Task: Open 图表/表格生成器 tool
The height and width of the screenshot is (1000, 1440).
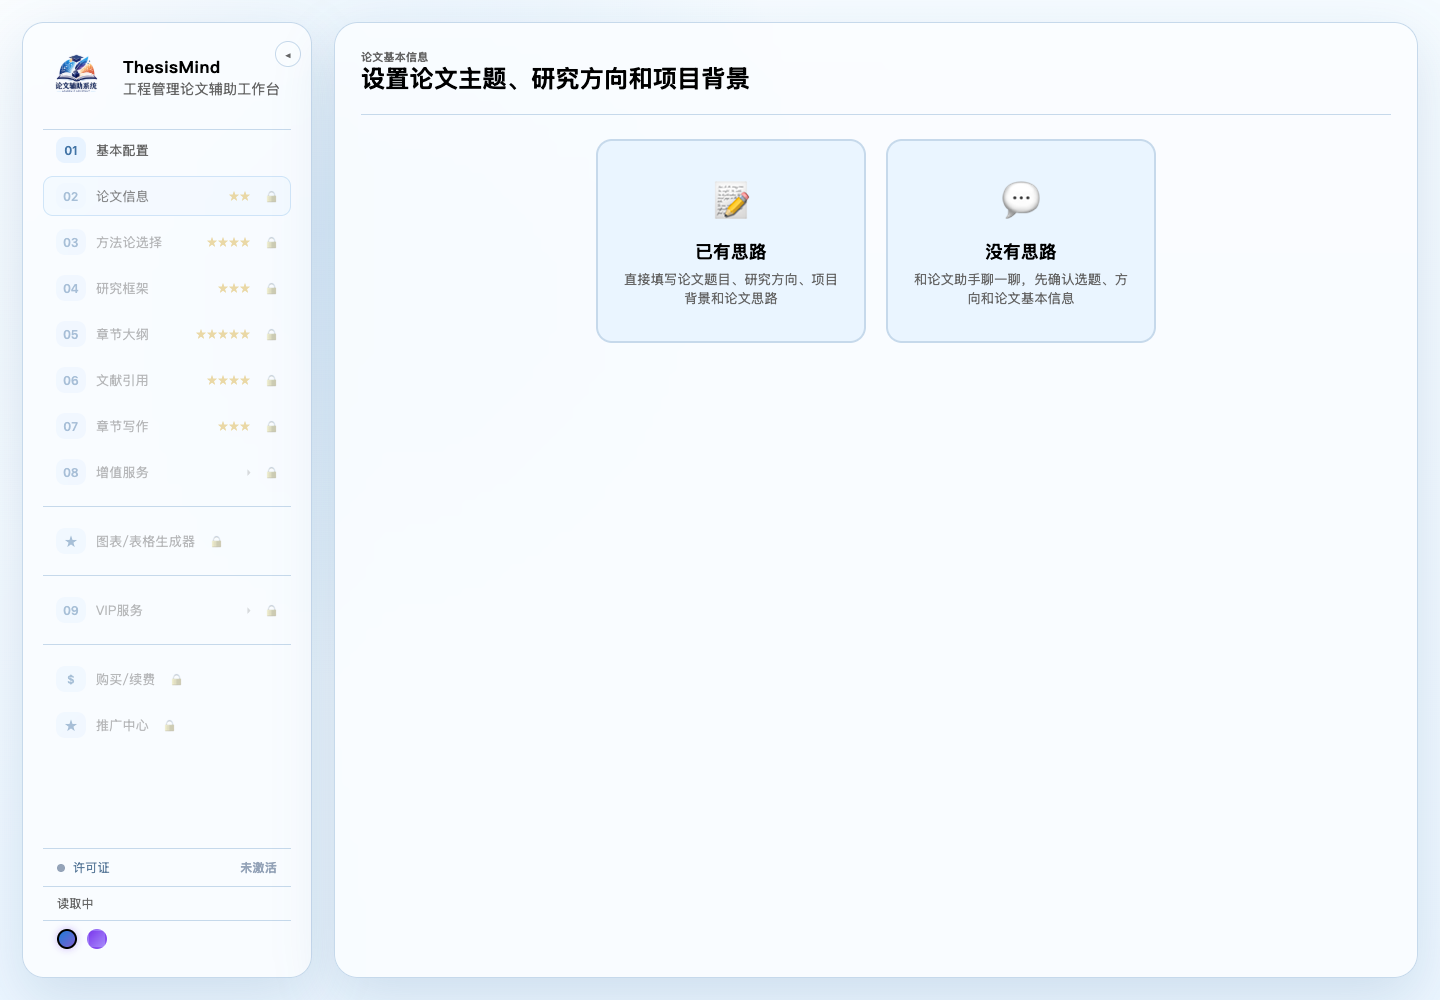Action: [x=167, y=541]
